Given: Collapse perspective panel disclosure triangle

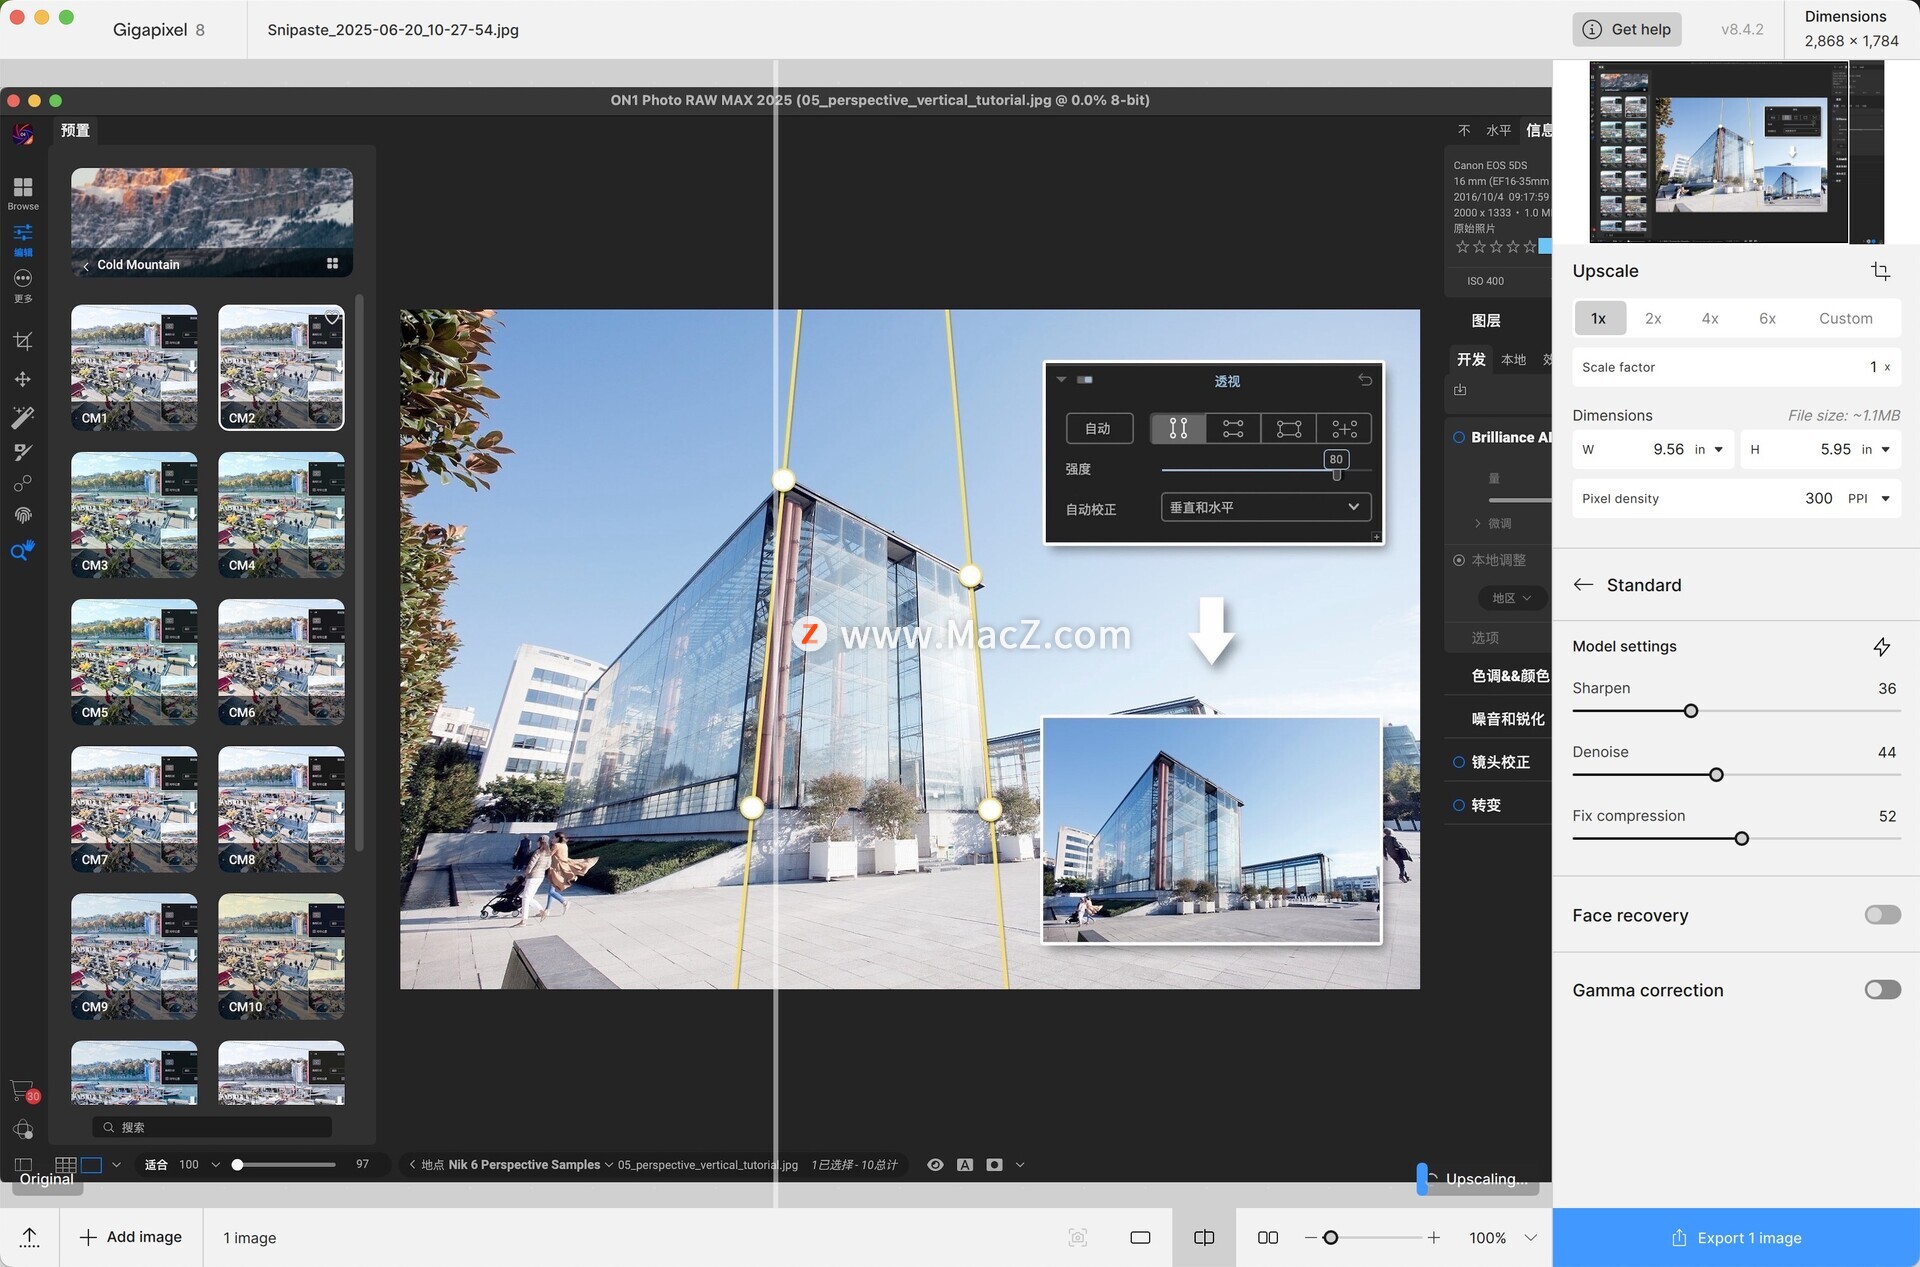Looking at the screenshot, I should (1061, 380).
